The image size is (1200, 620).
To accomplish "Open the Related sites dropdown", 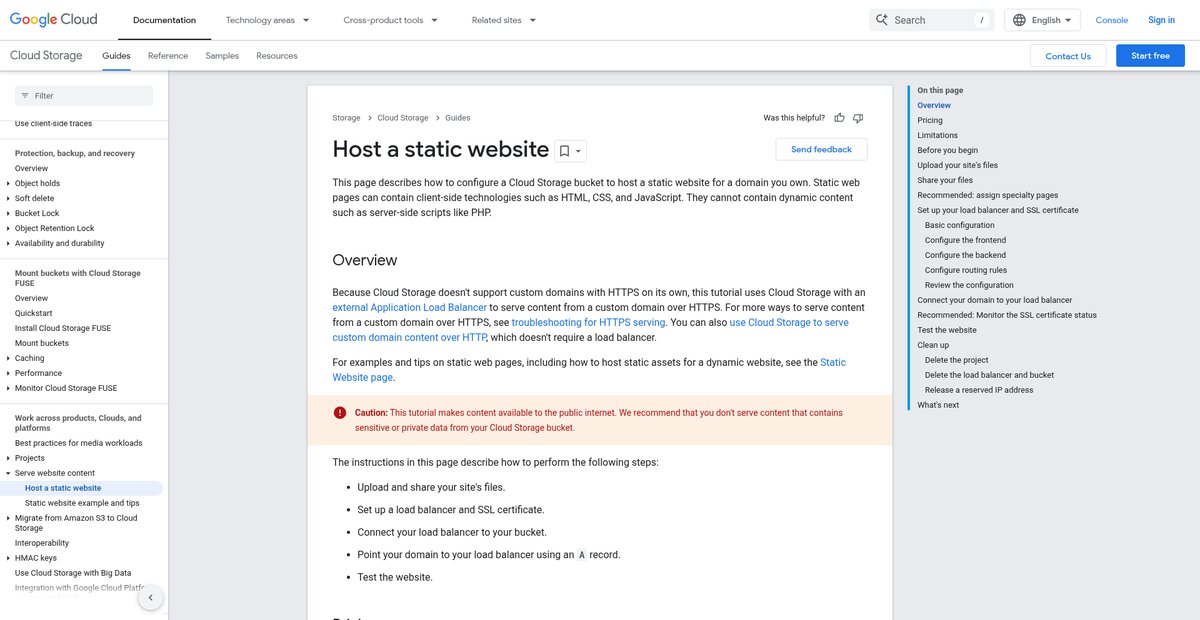I will pos(504,20).
